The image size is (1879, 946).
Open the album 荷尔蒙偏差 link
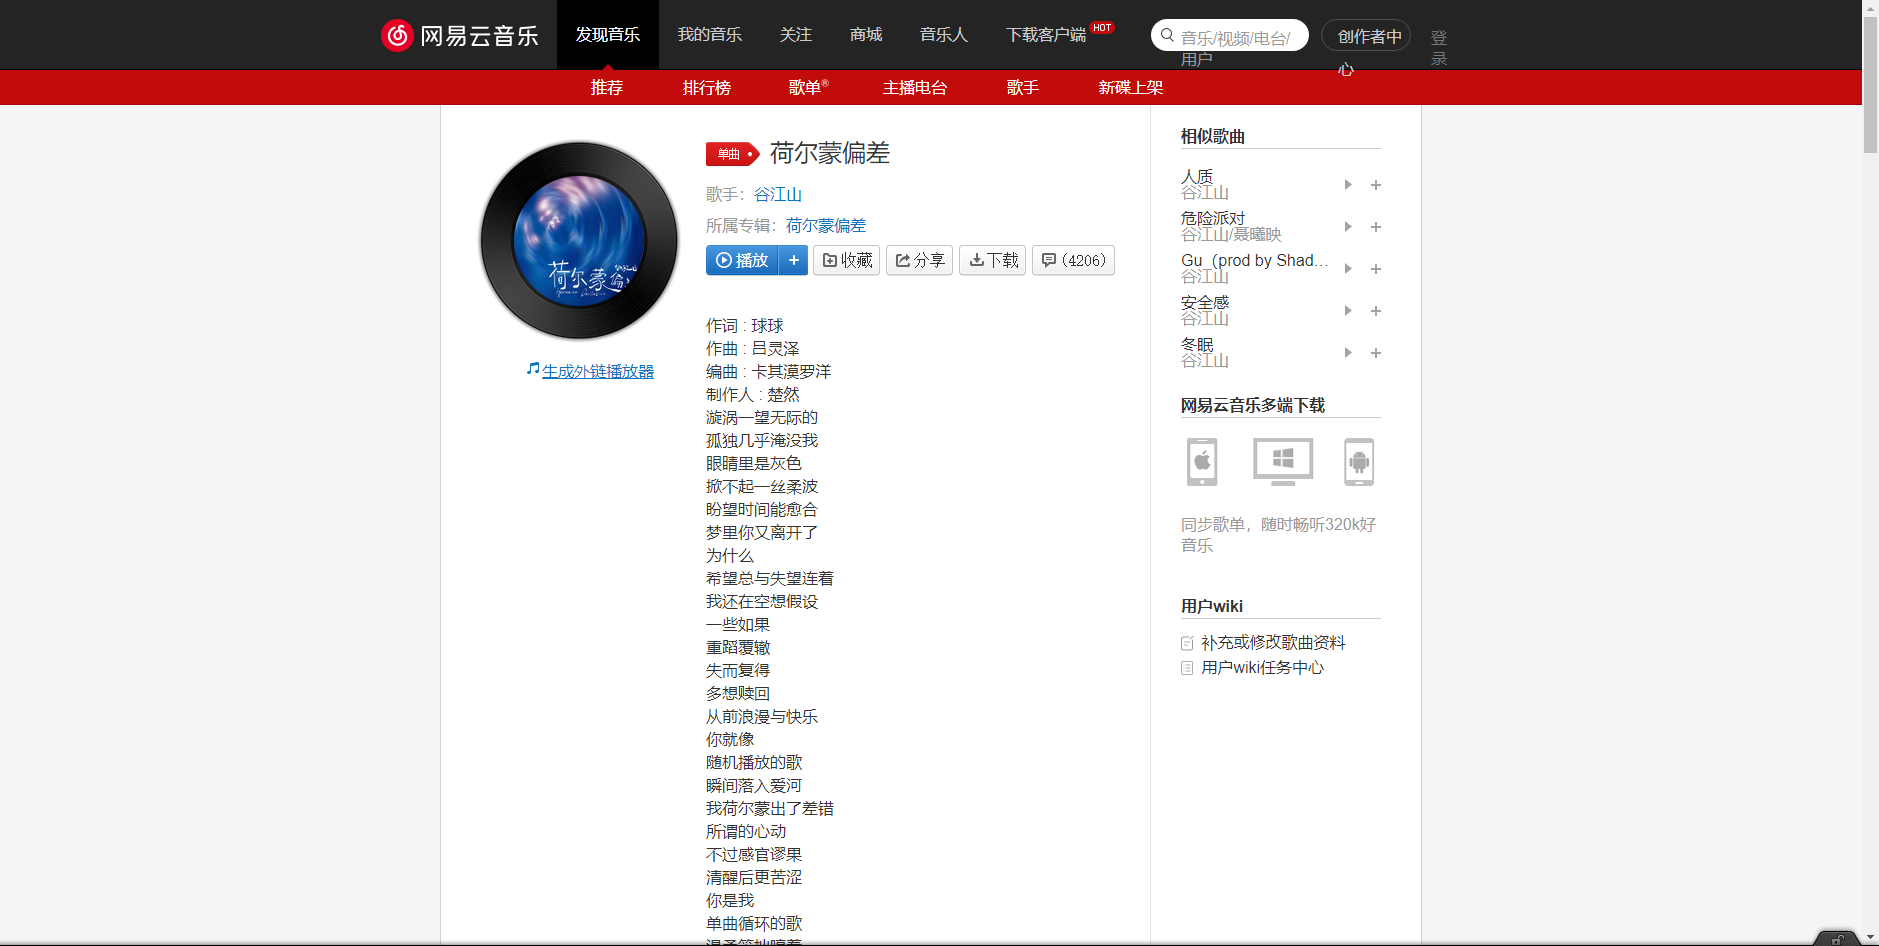(x=824, y=225)
